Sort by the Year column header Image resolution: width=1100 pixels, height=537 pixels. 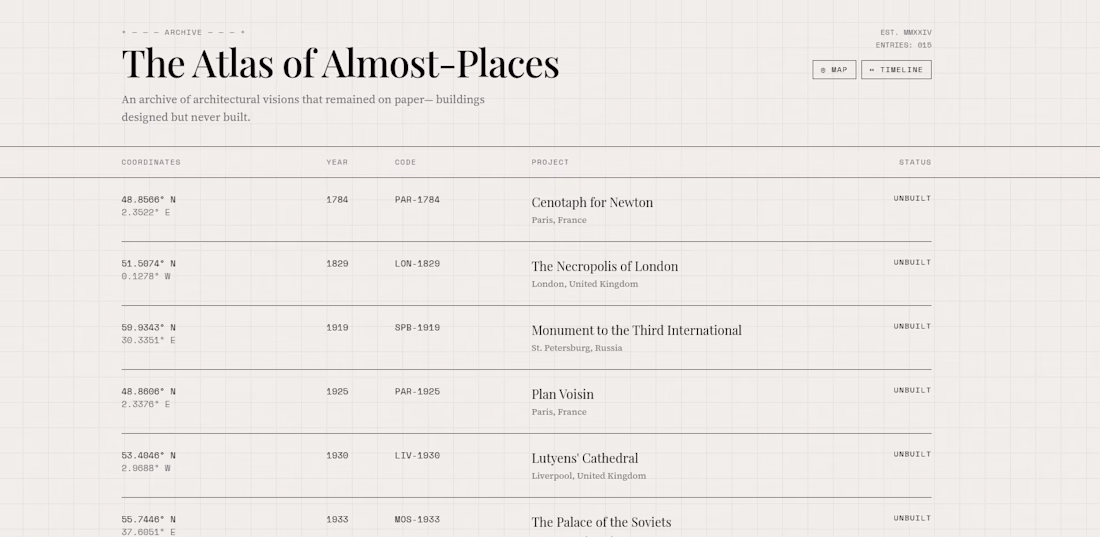pos(337,162)
